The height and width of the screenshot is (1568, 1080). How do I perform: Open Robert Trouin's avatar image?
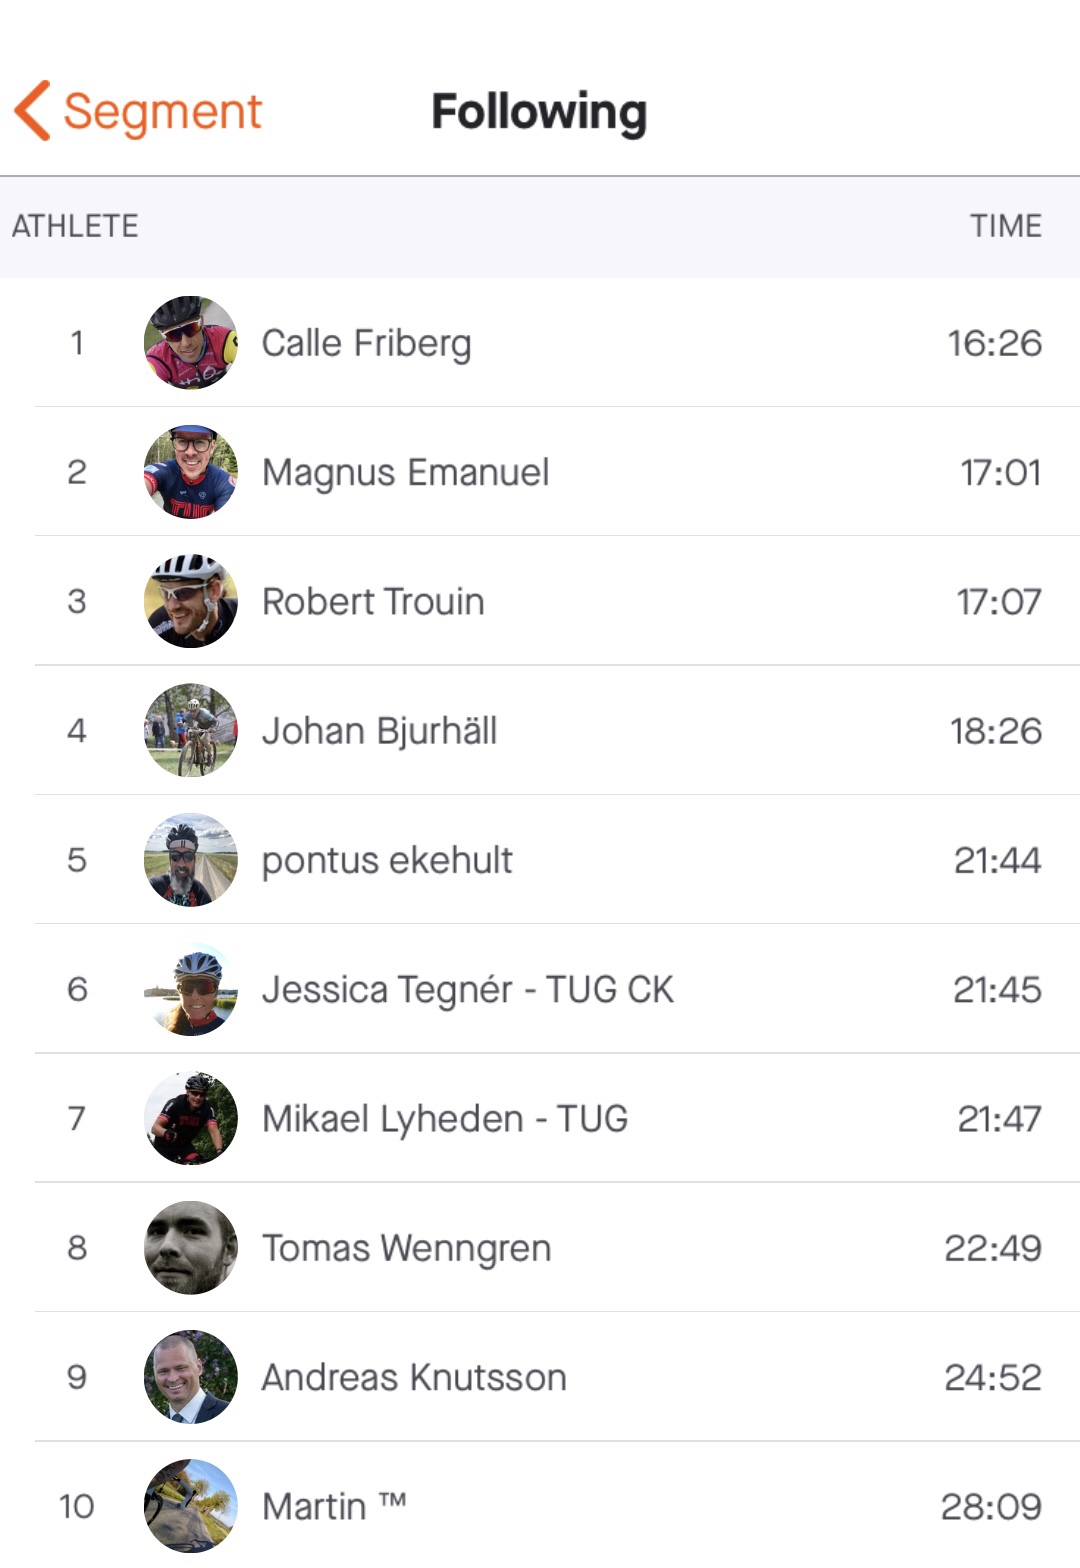click(x=191, y=601)
